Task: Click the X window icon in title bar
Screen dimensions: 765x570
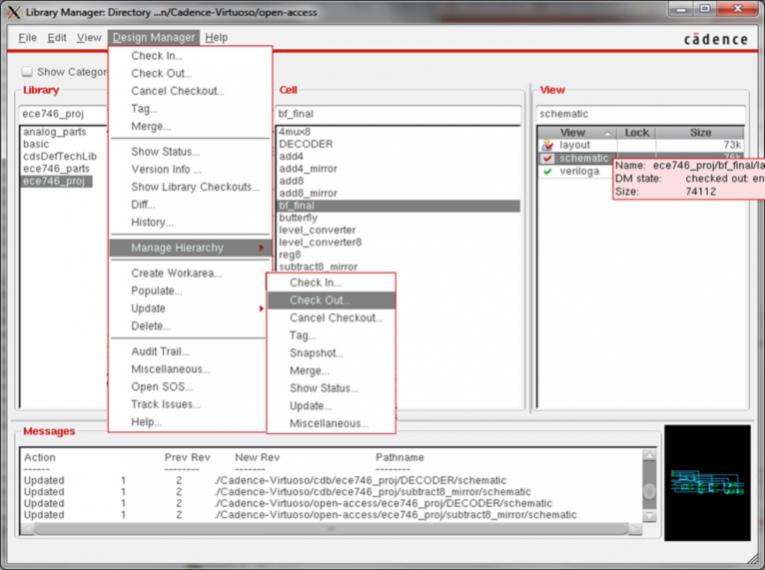Action: [x=14, y=12]
